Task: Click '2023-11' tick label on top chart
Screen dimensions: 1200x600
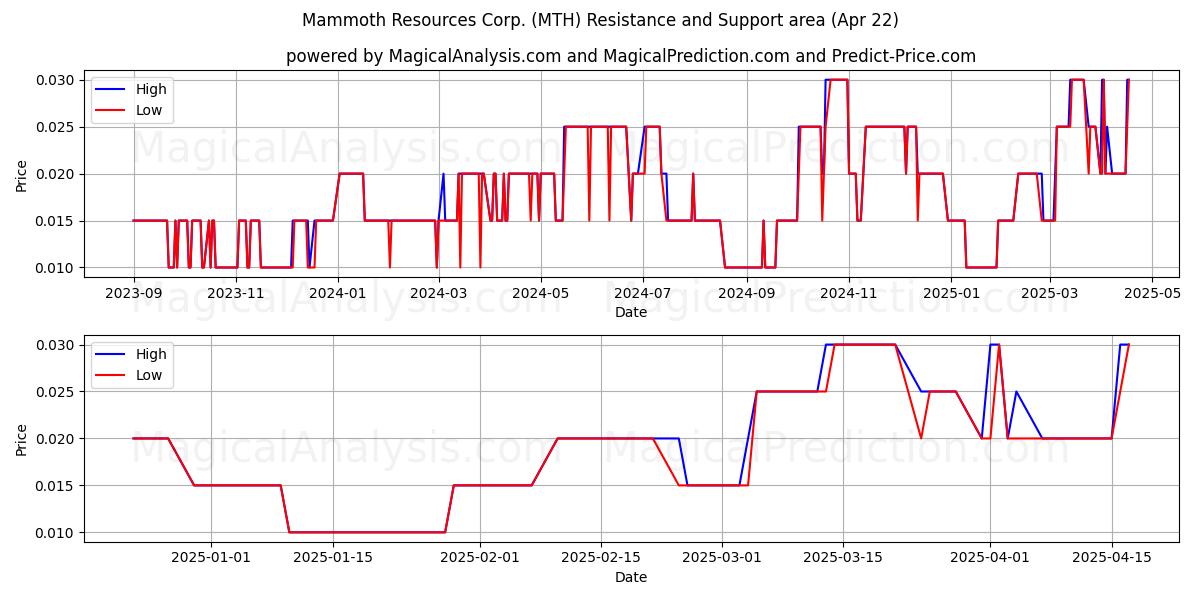Action: [x=237, y=293]
